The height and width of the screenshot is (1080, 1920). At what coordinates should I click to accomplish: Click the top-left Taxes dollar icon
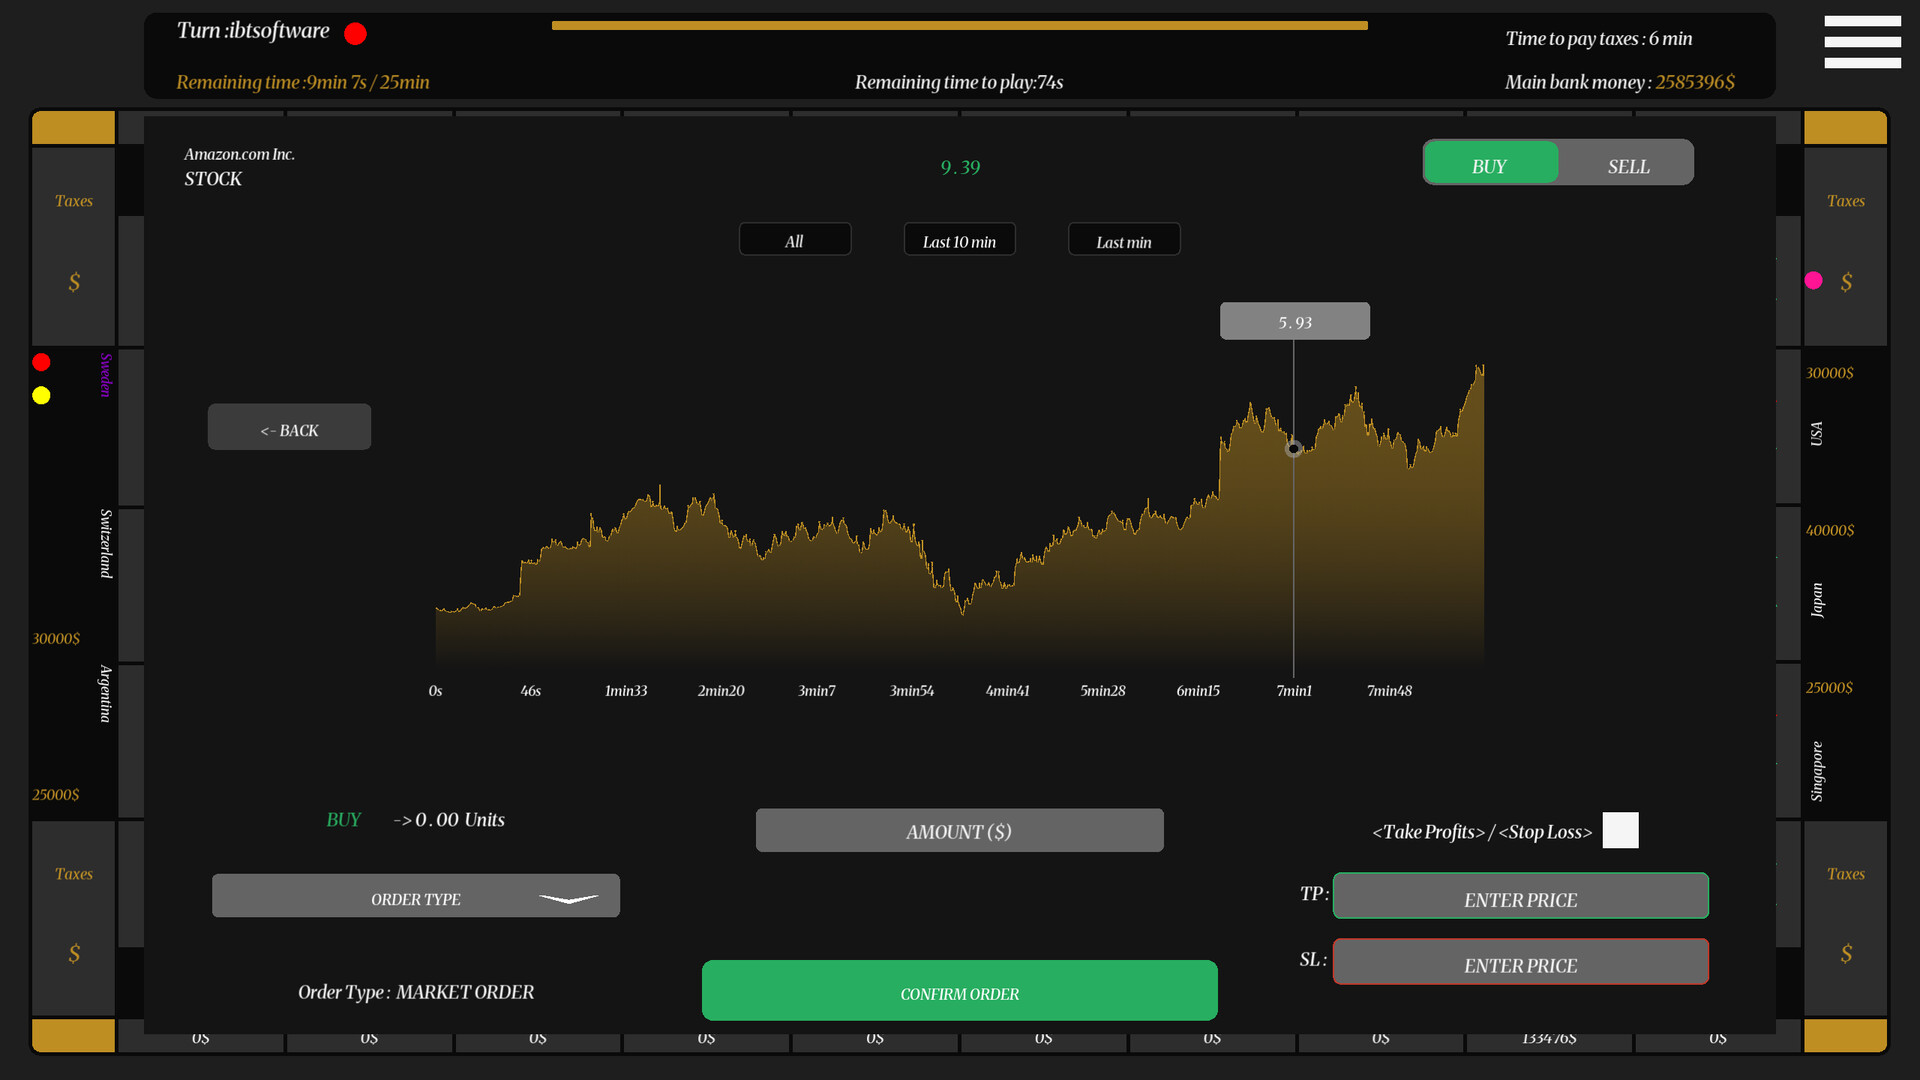tap(74, 283)
